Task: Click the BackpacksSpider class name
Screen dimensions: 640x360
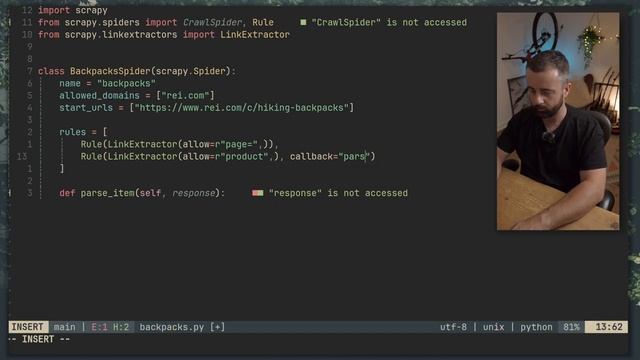Action: [110, 71]
